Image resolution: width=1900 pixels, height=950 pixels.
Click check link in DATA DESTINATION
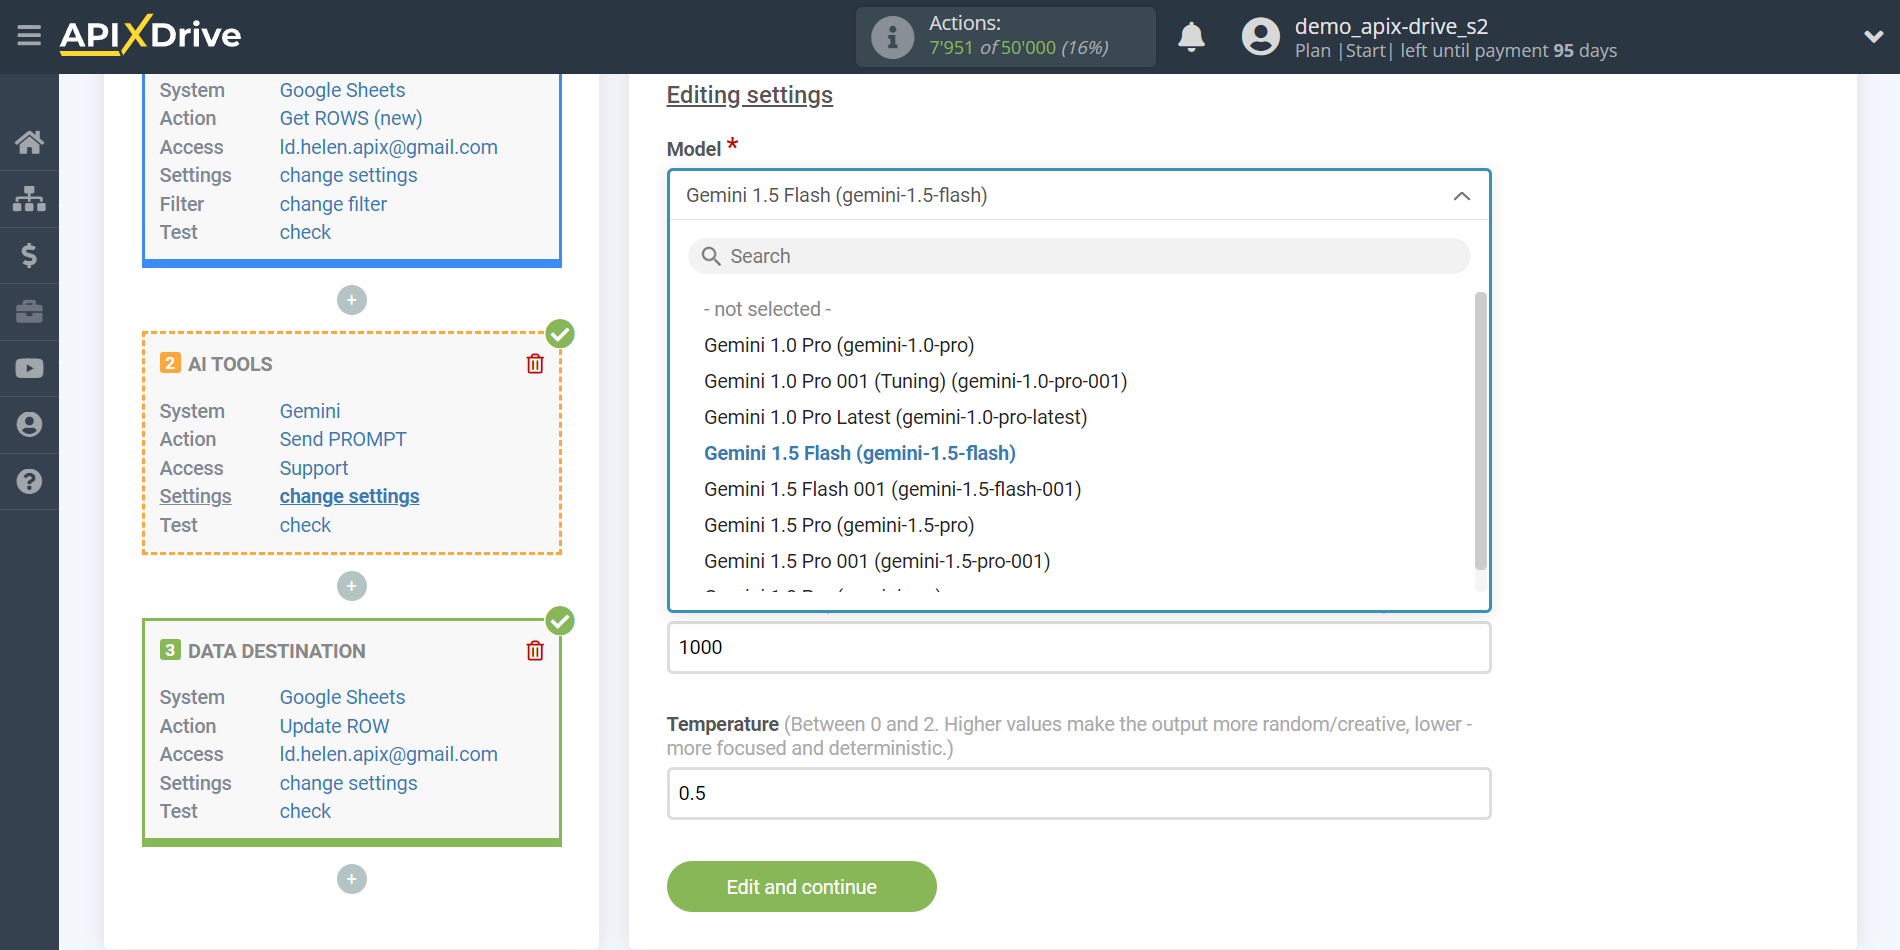point(305,811)
